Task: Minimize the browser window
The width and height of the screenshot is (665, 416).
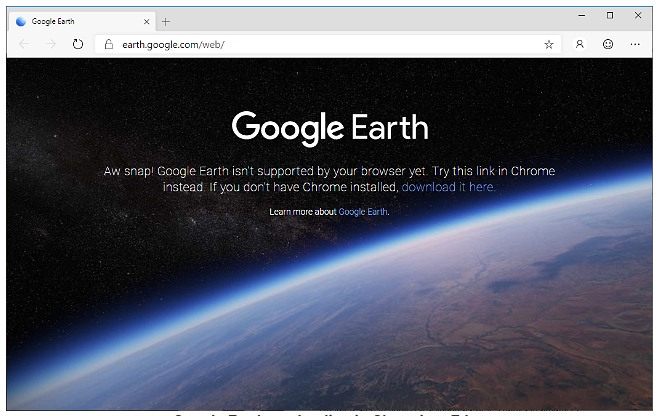Action: [x=582, y=16]
